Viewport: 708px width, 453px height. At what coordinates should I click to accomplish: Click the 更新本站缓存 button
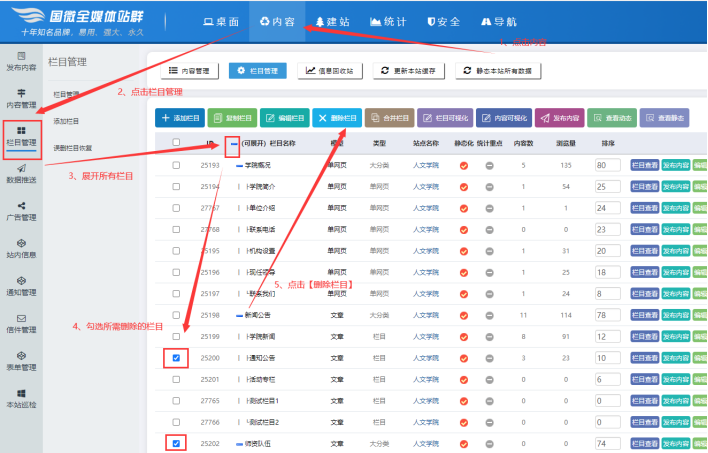[x=409, y=71]
